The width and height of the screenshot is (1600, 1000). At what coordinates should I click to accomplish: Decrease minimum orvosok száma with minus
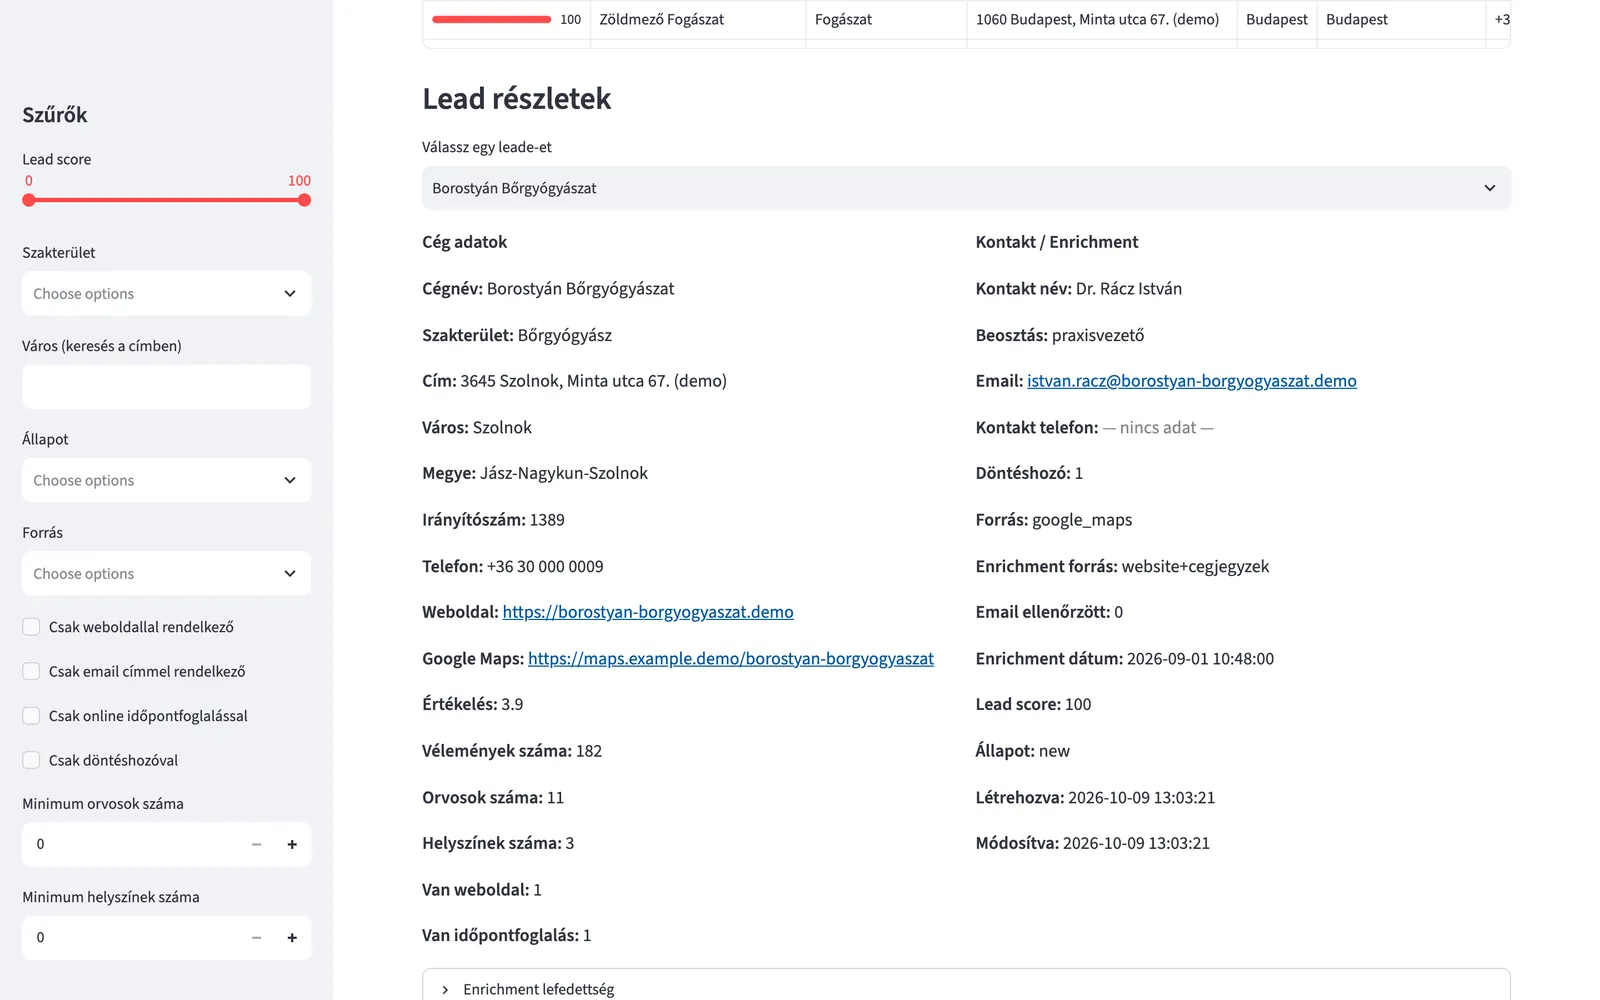[257, 844]
